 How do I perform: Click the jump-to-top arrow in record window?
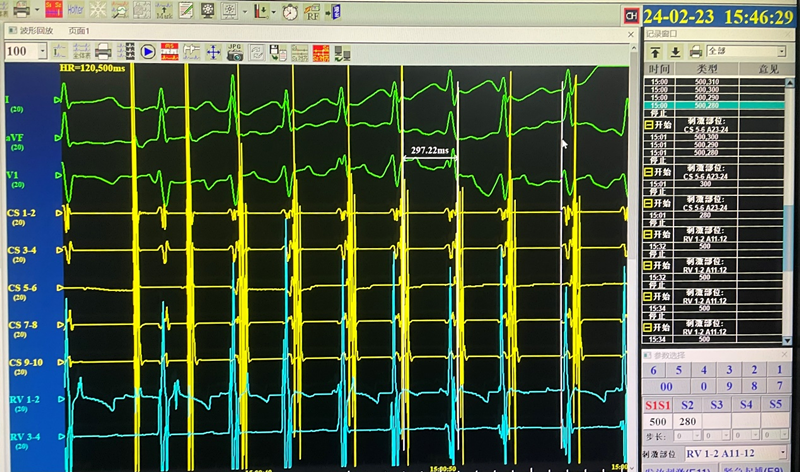click(x=654, y=49)
